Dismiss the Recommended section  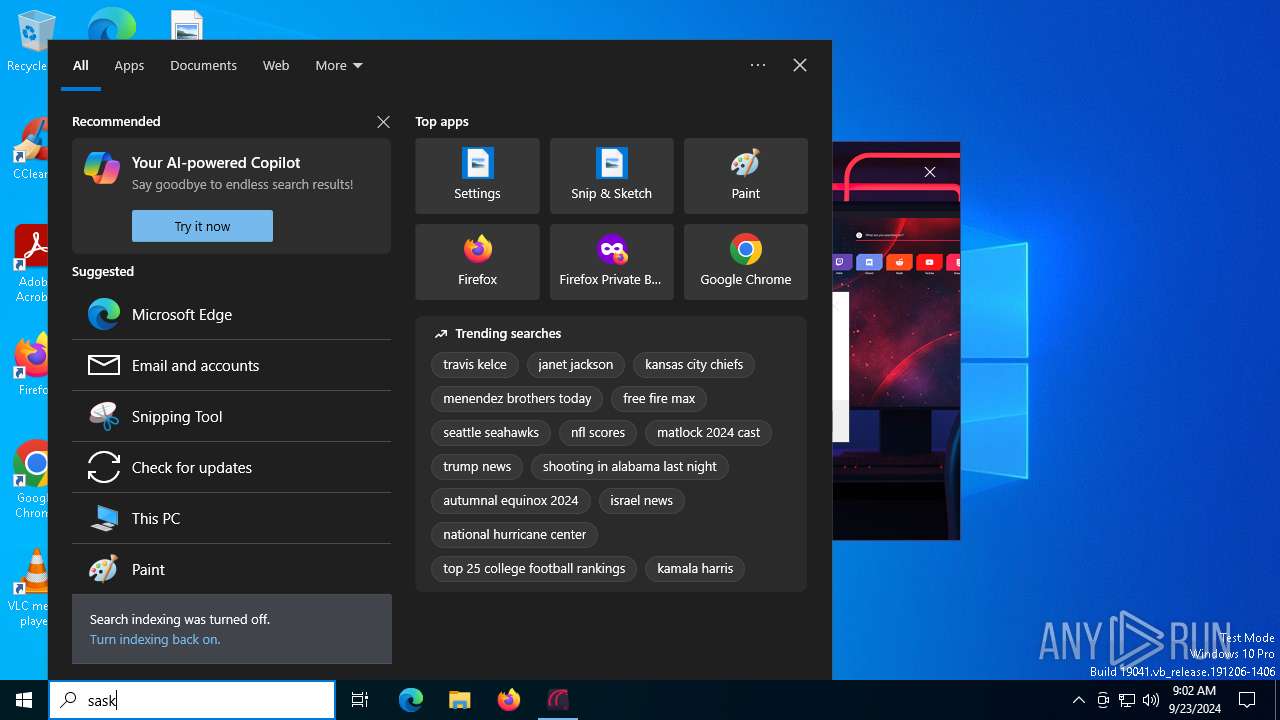[383, 121]
